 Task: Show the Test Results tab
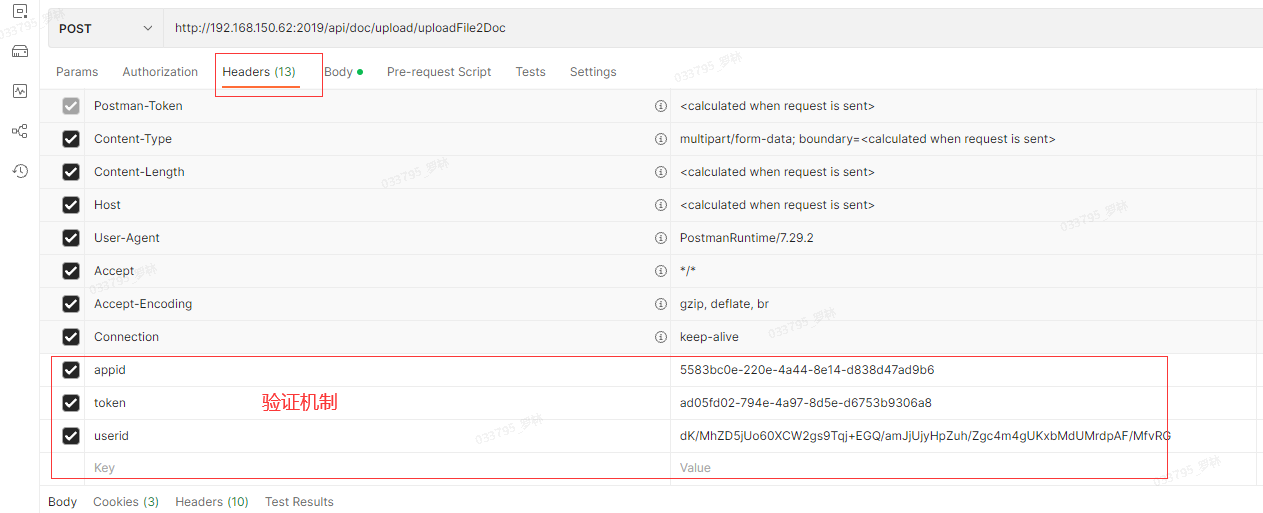tap(299, 502)
